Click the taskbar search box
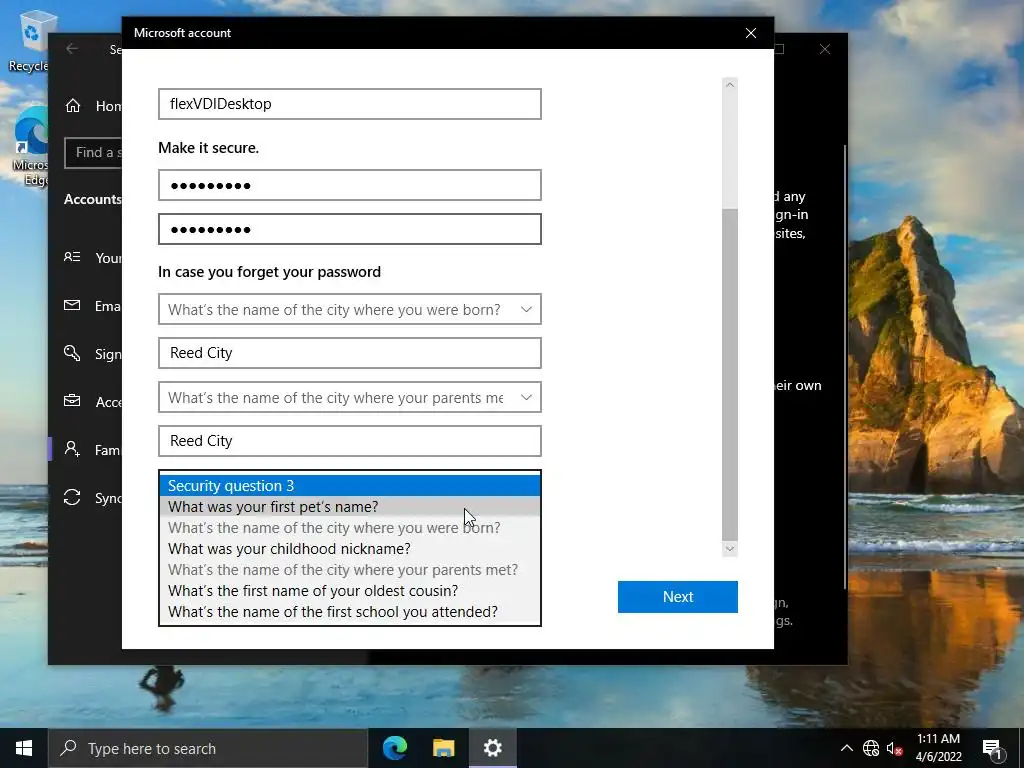1024x768 pixels. (x=208, y=748)
